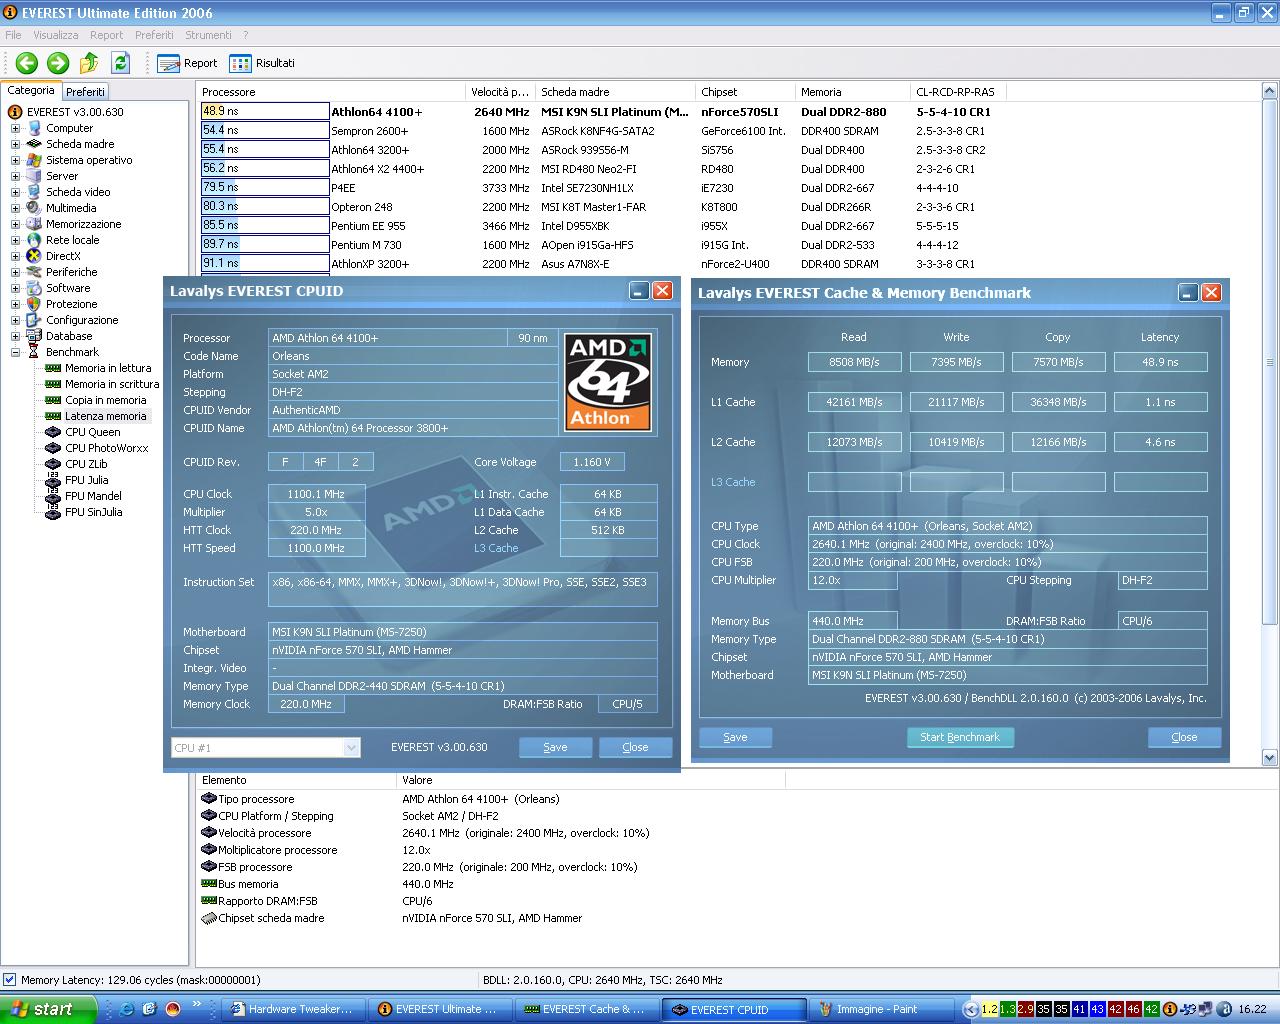Open the CPU Queen benchmark
This screenshot has width=1280, height=1024.
(x=93, y=432)
